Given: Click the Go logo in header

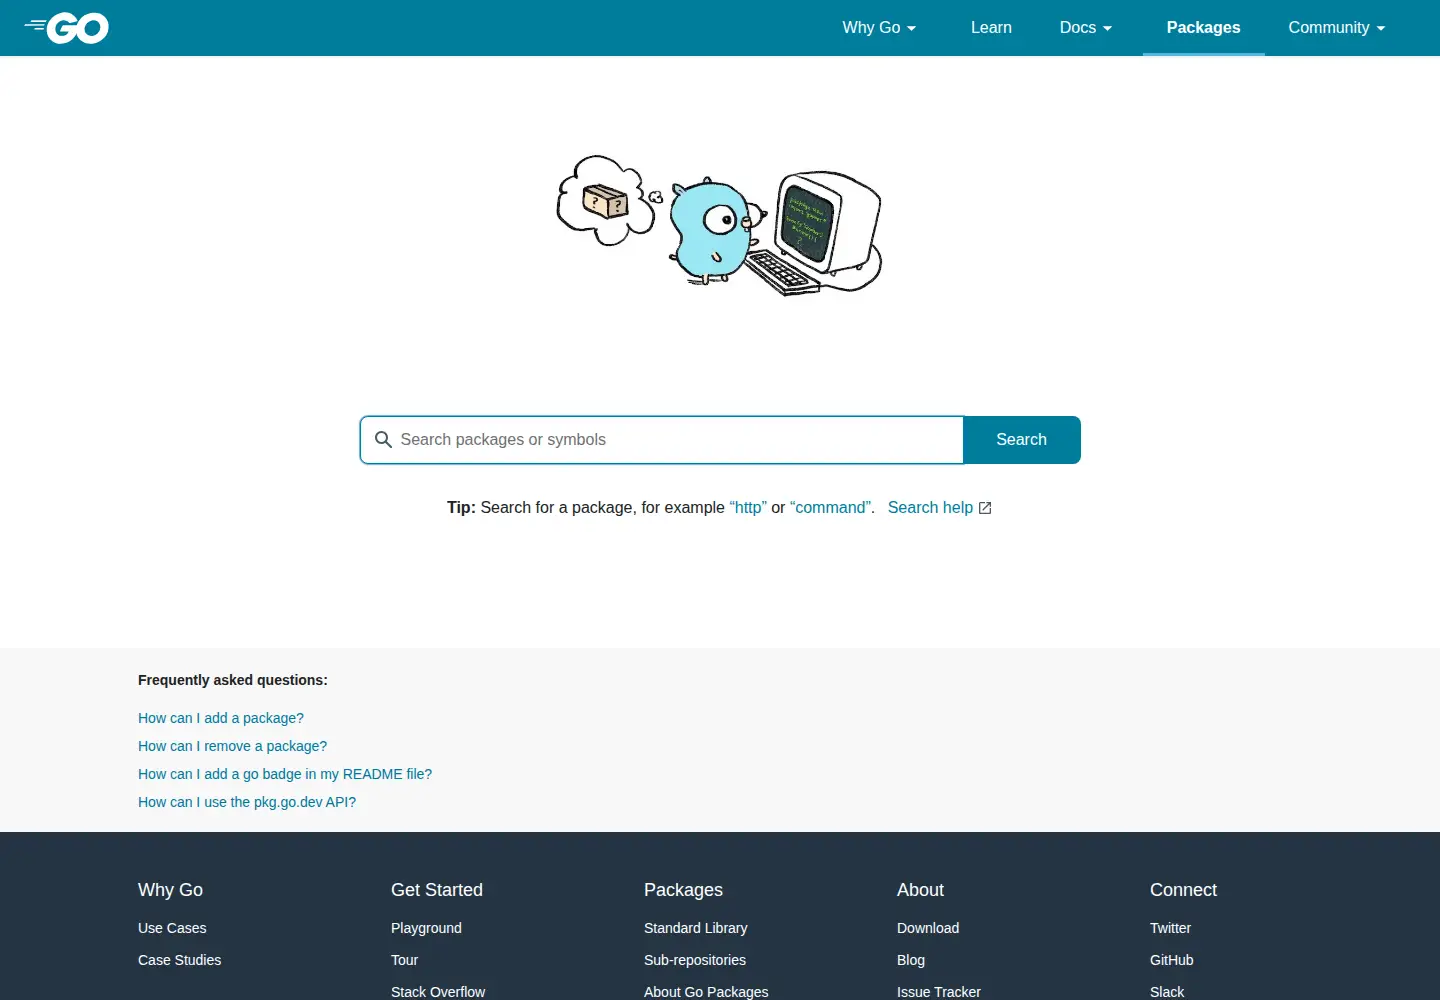Looking at the screenshot, I should tap(67, 28).
